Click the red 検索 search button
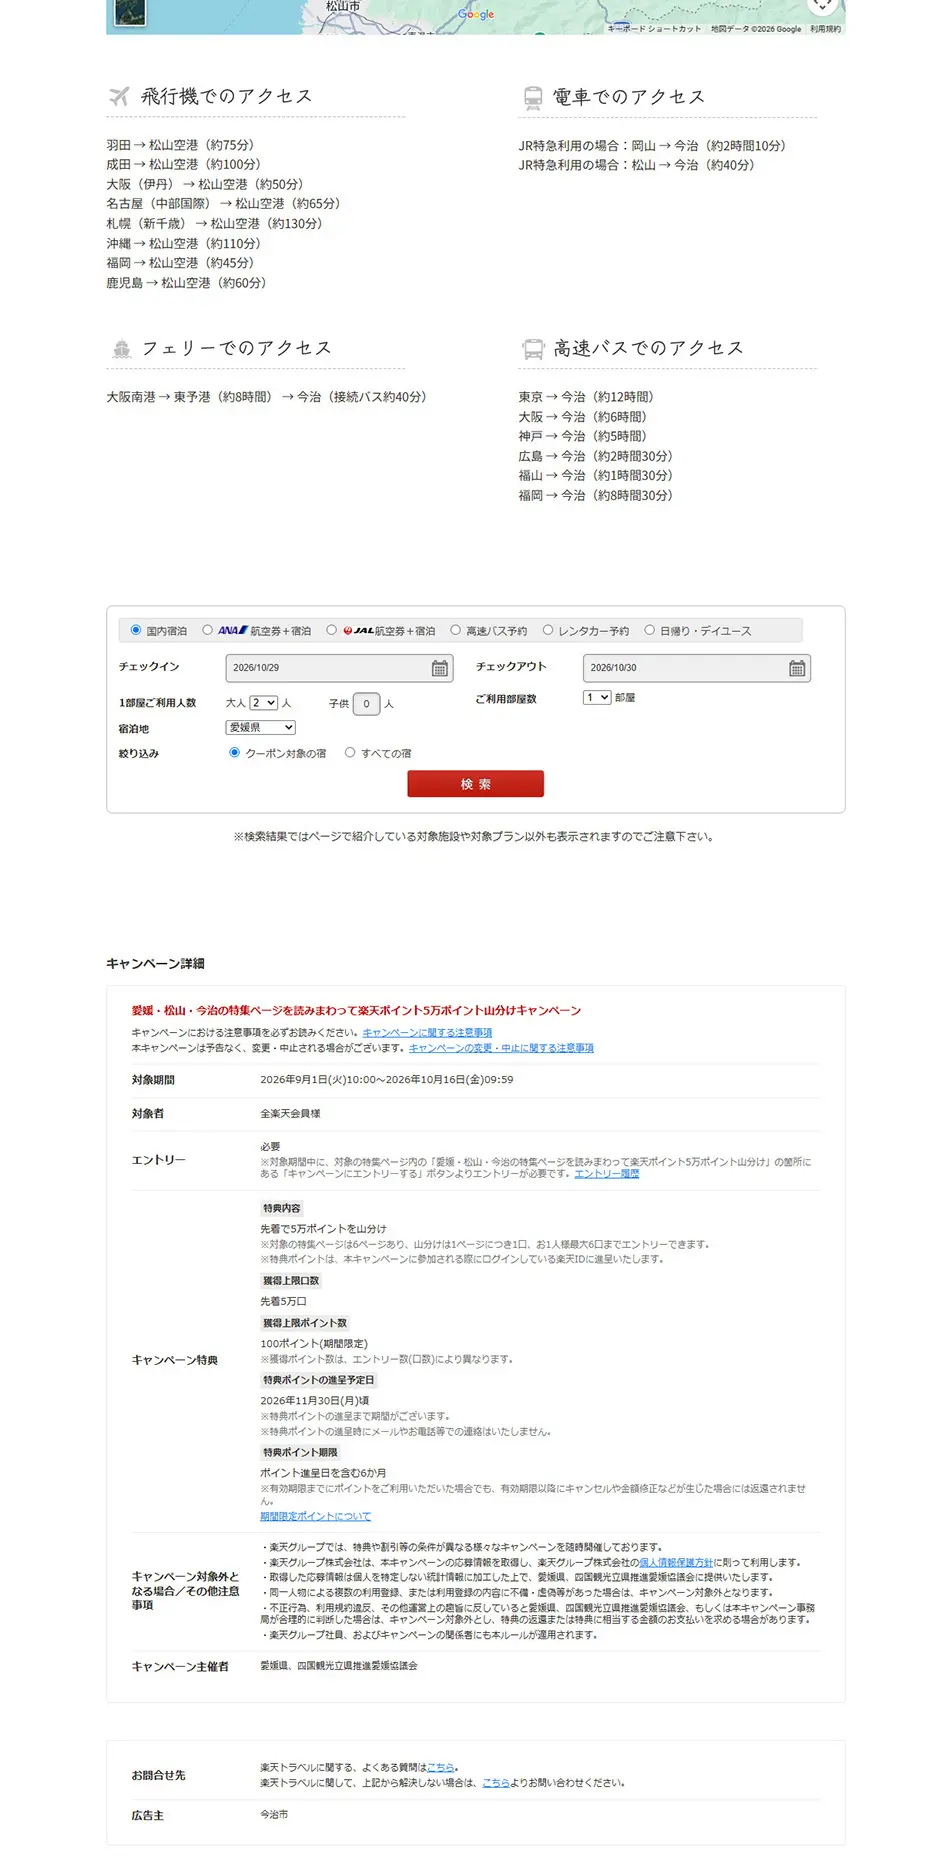 pos(476,784)
